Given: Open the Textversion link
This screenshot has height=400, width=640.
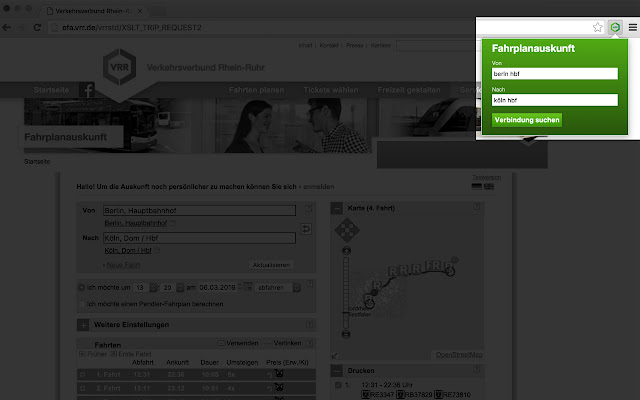Looking at the screenshot, I should click(487, 177).
